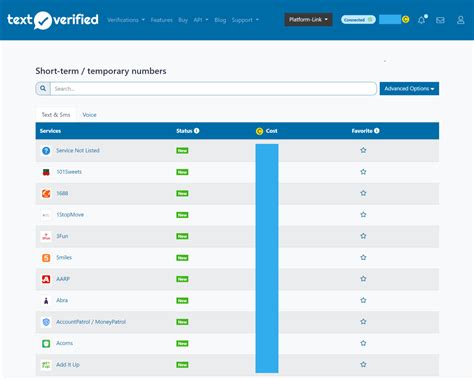Open the Verifications dropdown menu

(126, 20)
